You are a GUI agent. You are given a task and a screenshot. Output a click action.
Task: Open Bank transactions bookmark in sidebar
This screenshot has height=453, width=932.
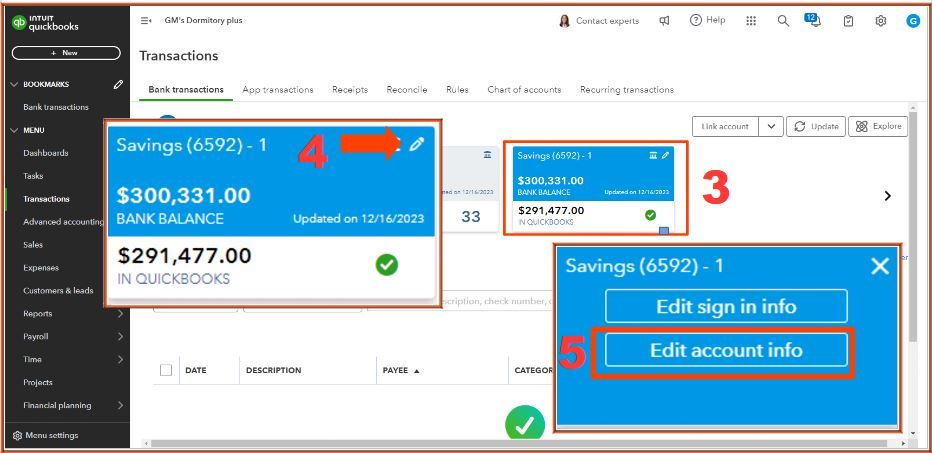click(x=56, y=107)
